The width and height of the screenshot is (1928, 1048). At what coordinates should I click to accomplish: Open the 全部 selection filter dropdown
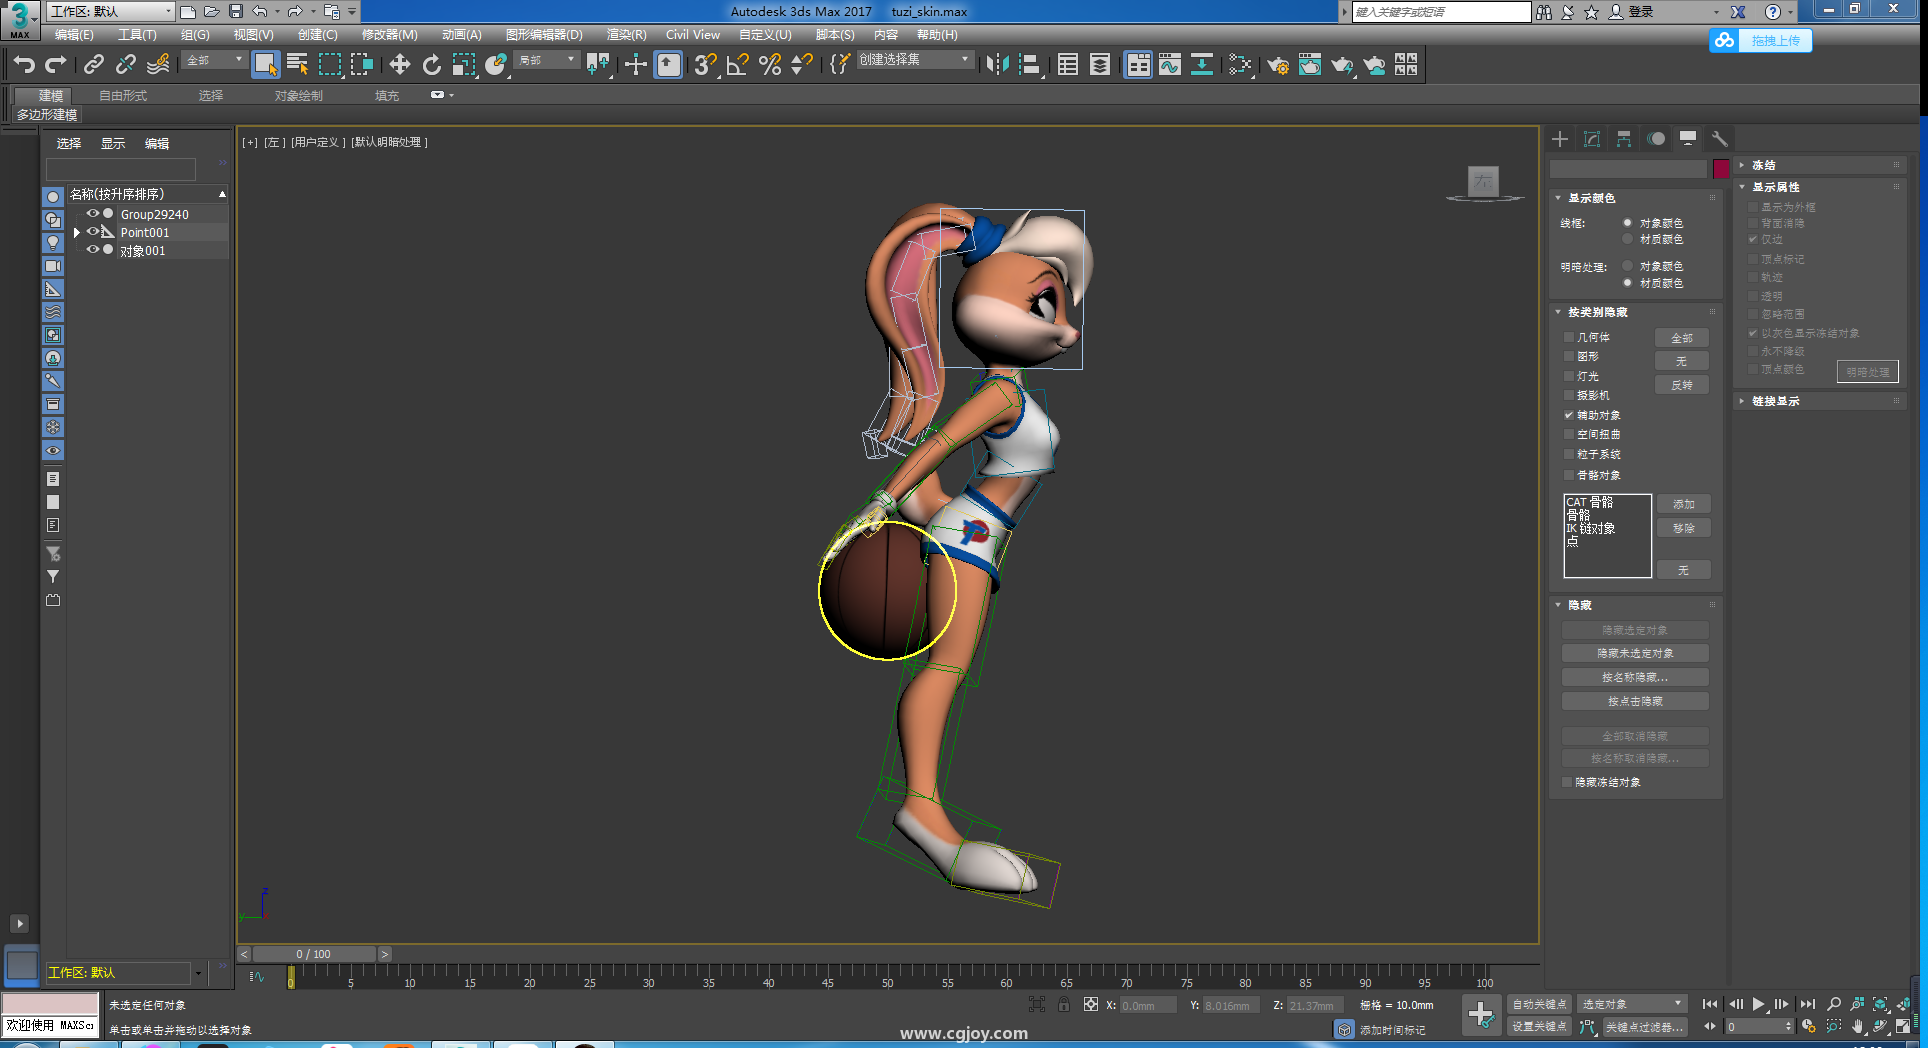[x=214, y=61]
